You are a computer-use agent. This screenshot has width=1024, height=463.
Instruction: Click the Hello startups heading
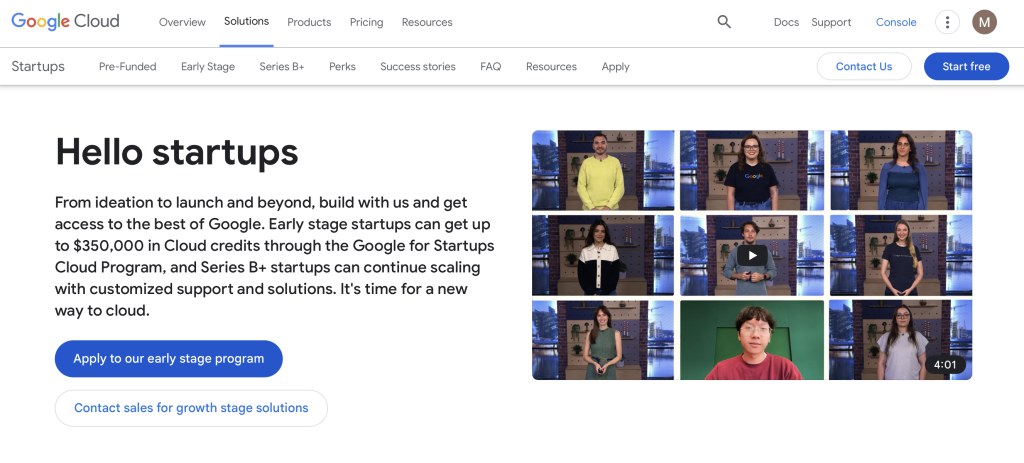point(177,152)
